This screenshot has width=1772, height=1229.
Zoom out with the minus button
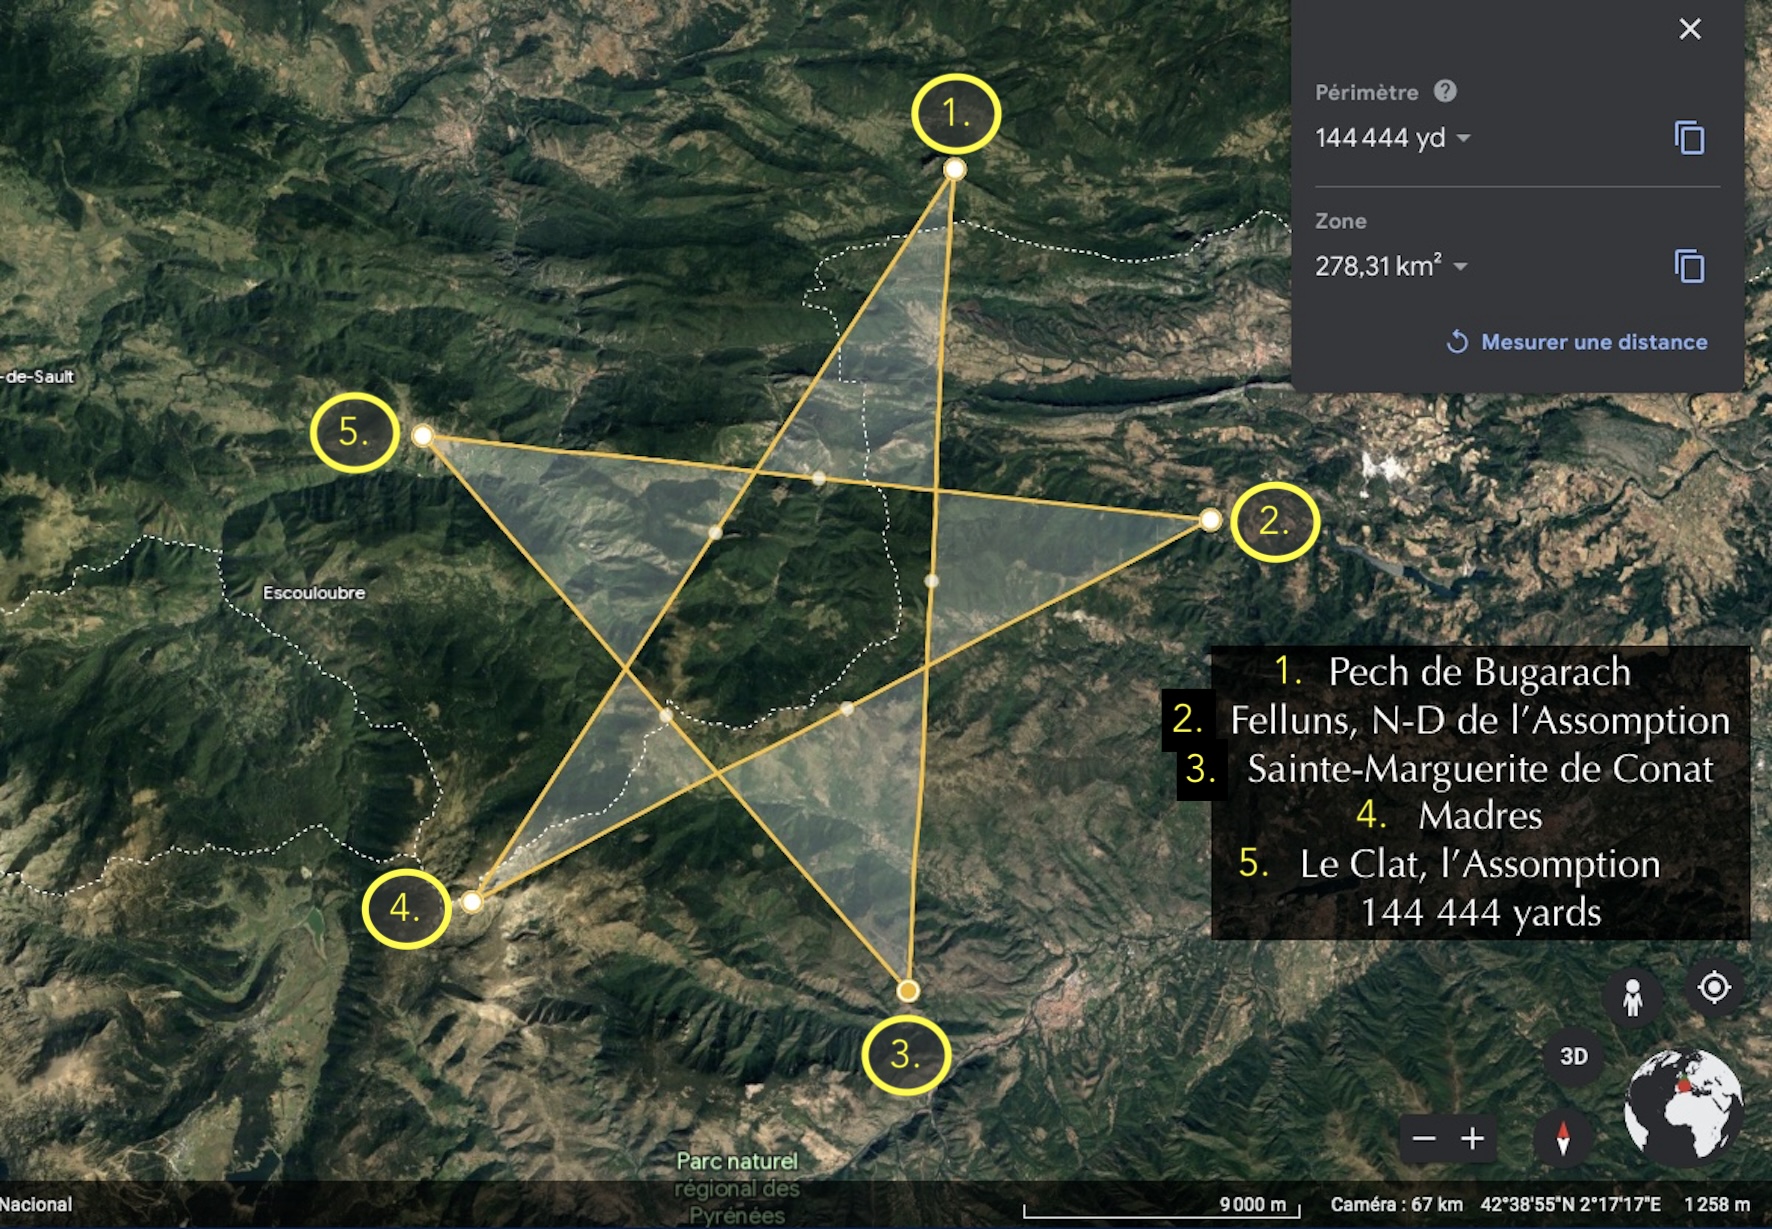click(1424, 1138)
